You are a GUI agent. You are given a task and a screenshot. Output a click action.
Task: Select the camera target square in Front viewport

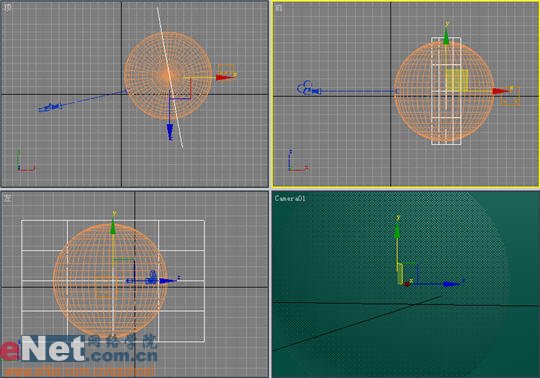pyautogui.click(x=397, y=91)
